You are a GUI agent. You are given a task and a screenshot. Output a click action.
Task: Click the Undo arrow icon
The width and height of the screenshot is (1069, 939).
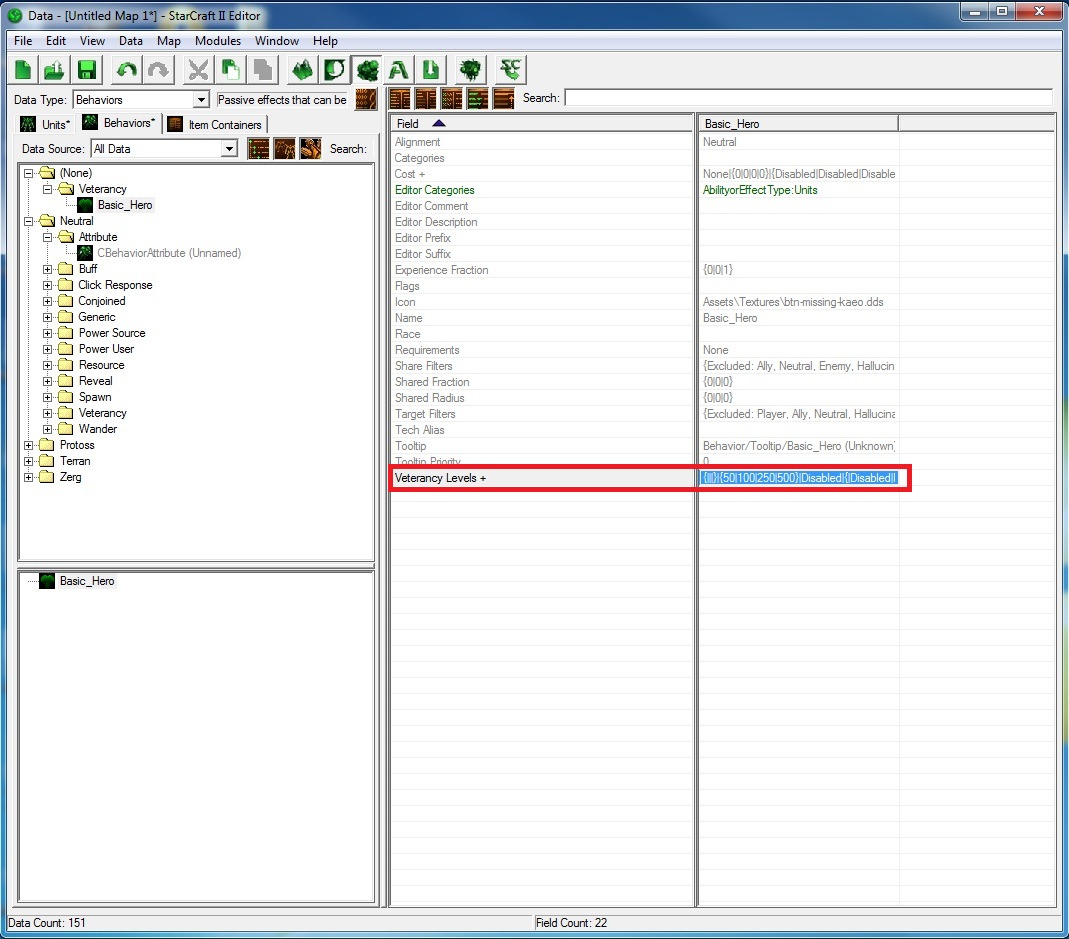point(127,70)
